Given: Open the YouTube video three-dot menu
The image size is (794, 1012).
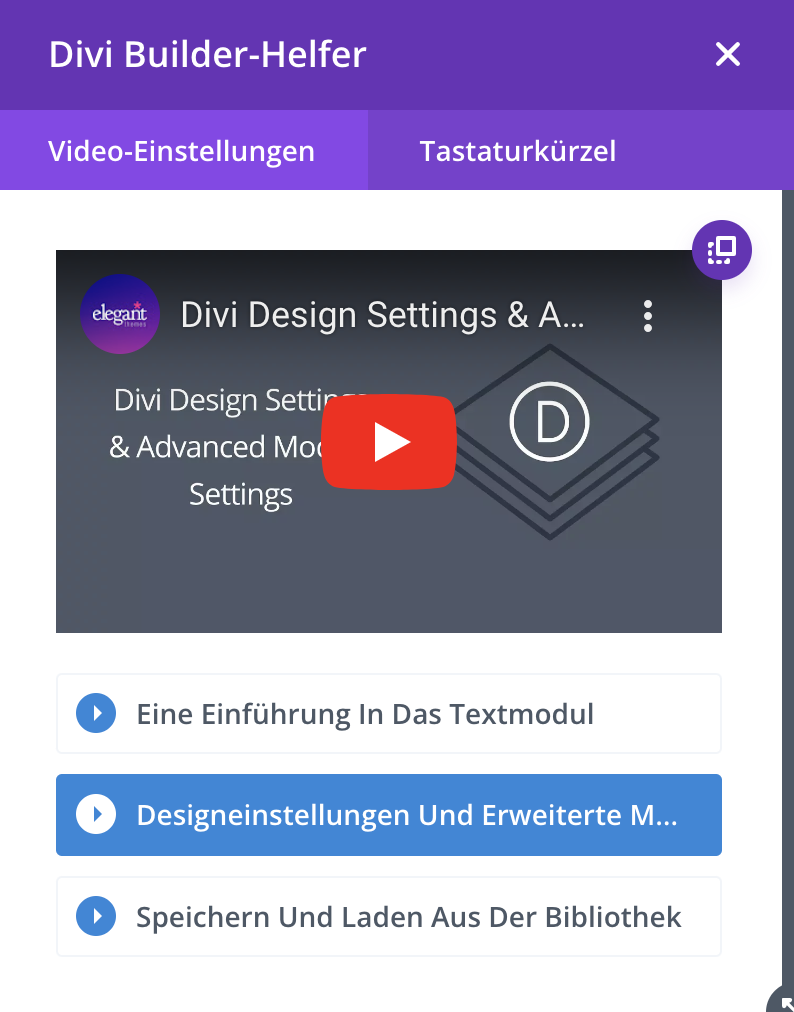Looking at the screenshot, I should (648, 316).
